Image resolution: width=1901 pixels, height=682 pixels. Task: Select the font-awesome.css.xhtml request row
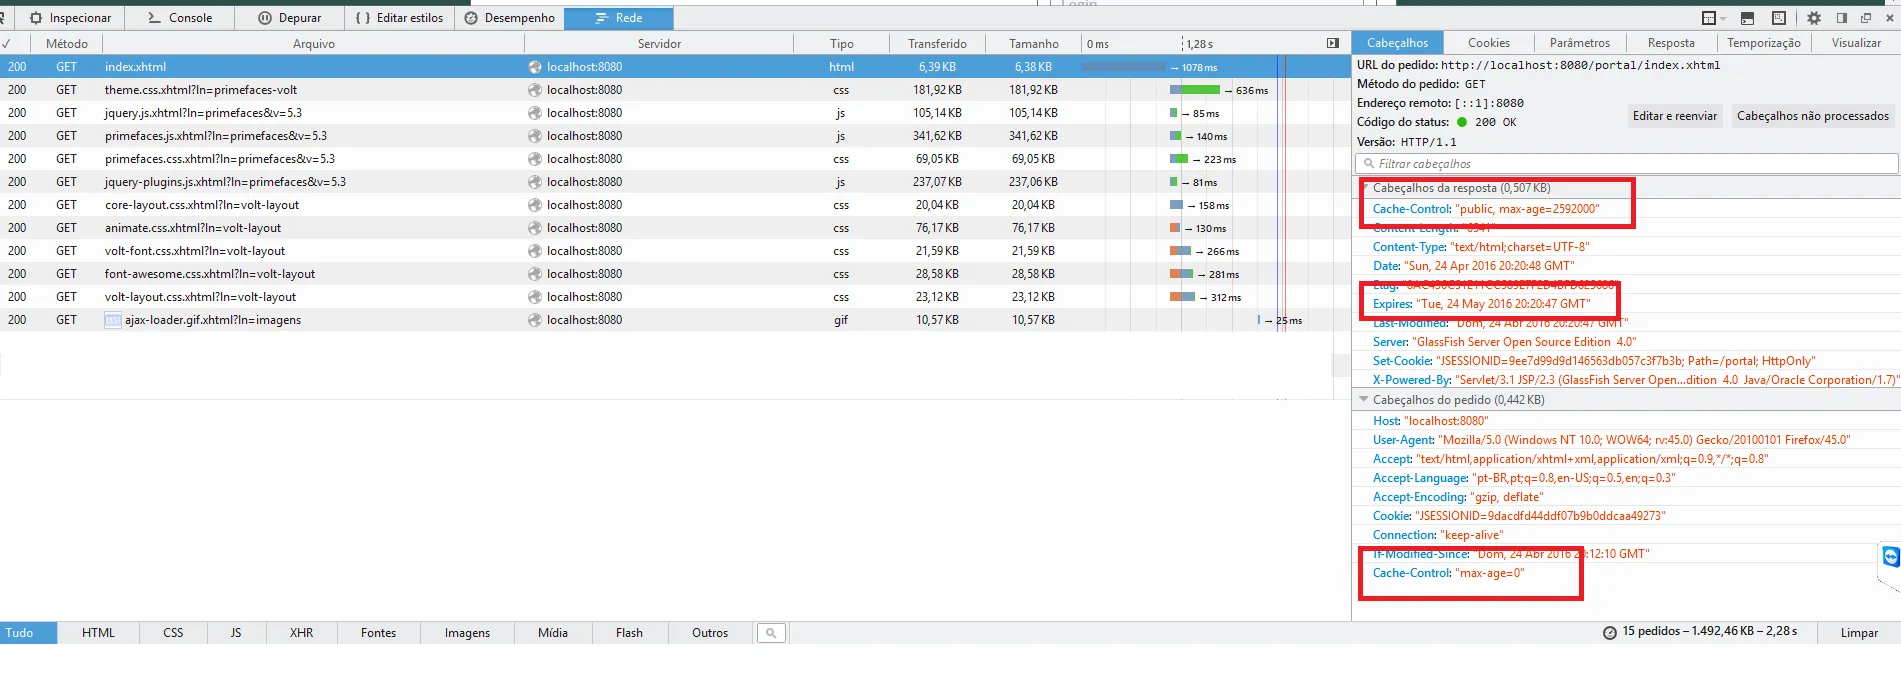(x=675, y=274)
